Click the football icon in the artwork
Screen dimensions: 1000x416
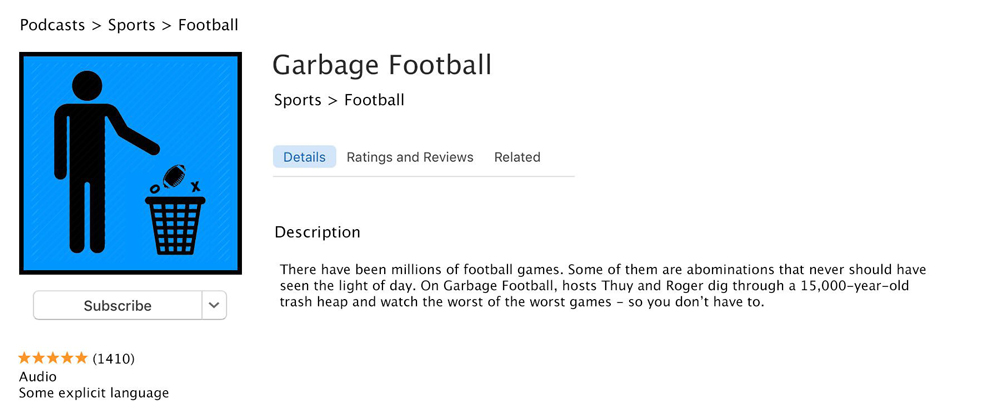coord(174,176)
